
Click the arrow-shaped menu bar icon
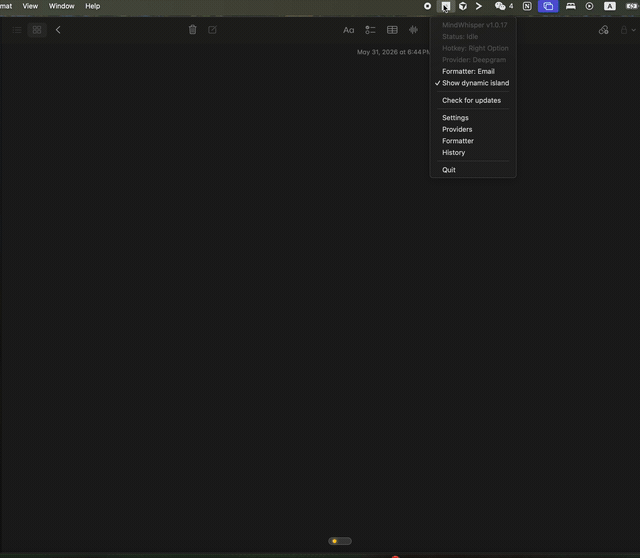point(479,6)
